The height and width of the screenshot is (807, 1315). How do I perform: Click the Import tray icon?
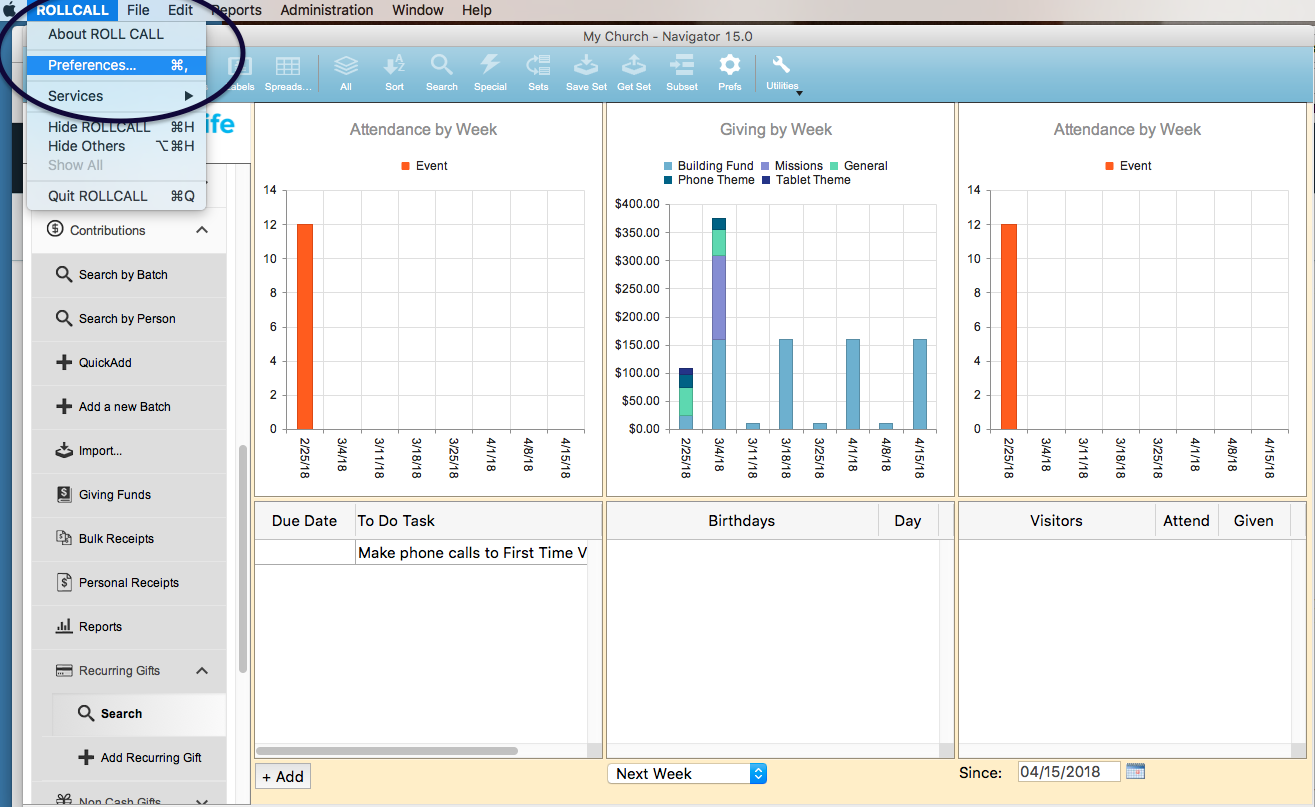point(63,450)
